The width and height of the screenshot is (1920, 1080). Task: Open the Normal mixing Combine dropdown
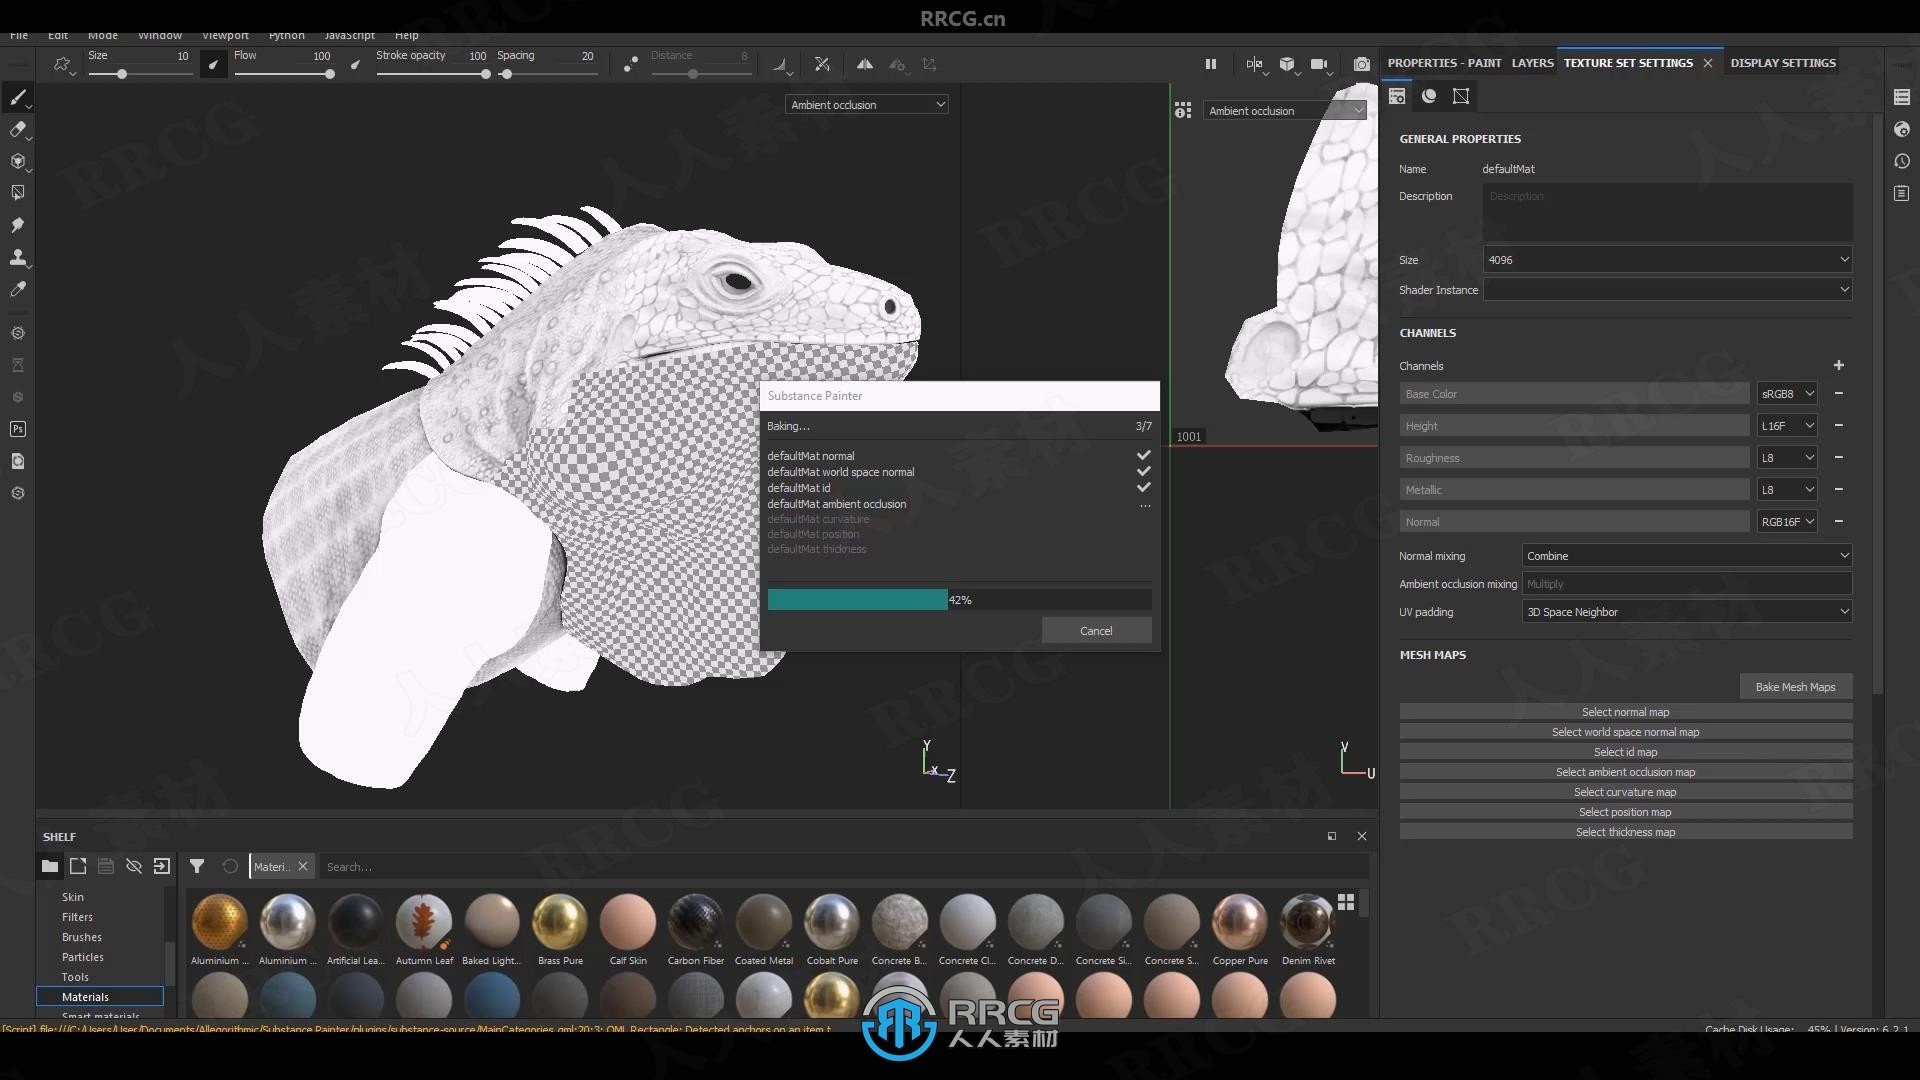tap(1687, 556)
